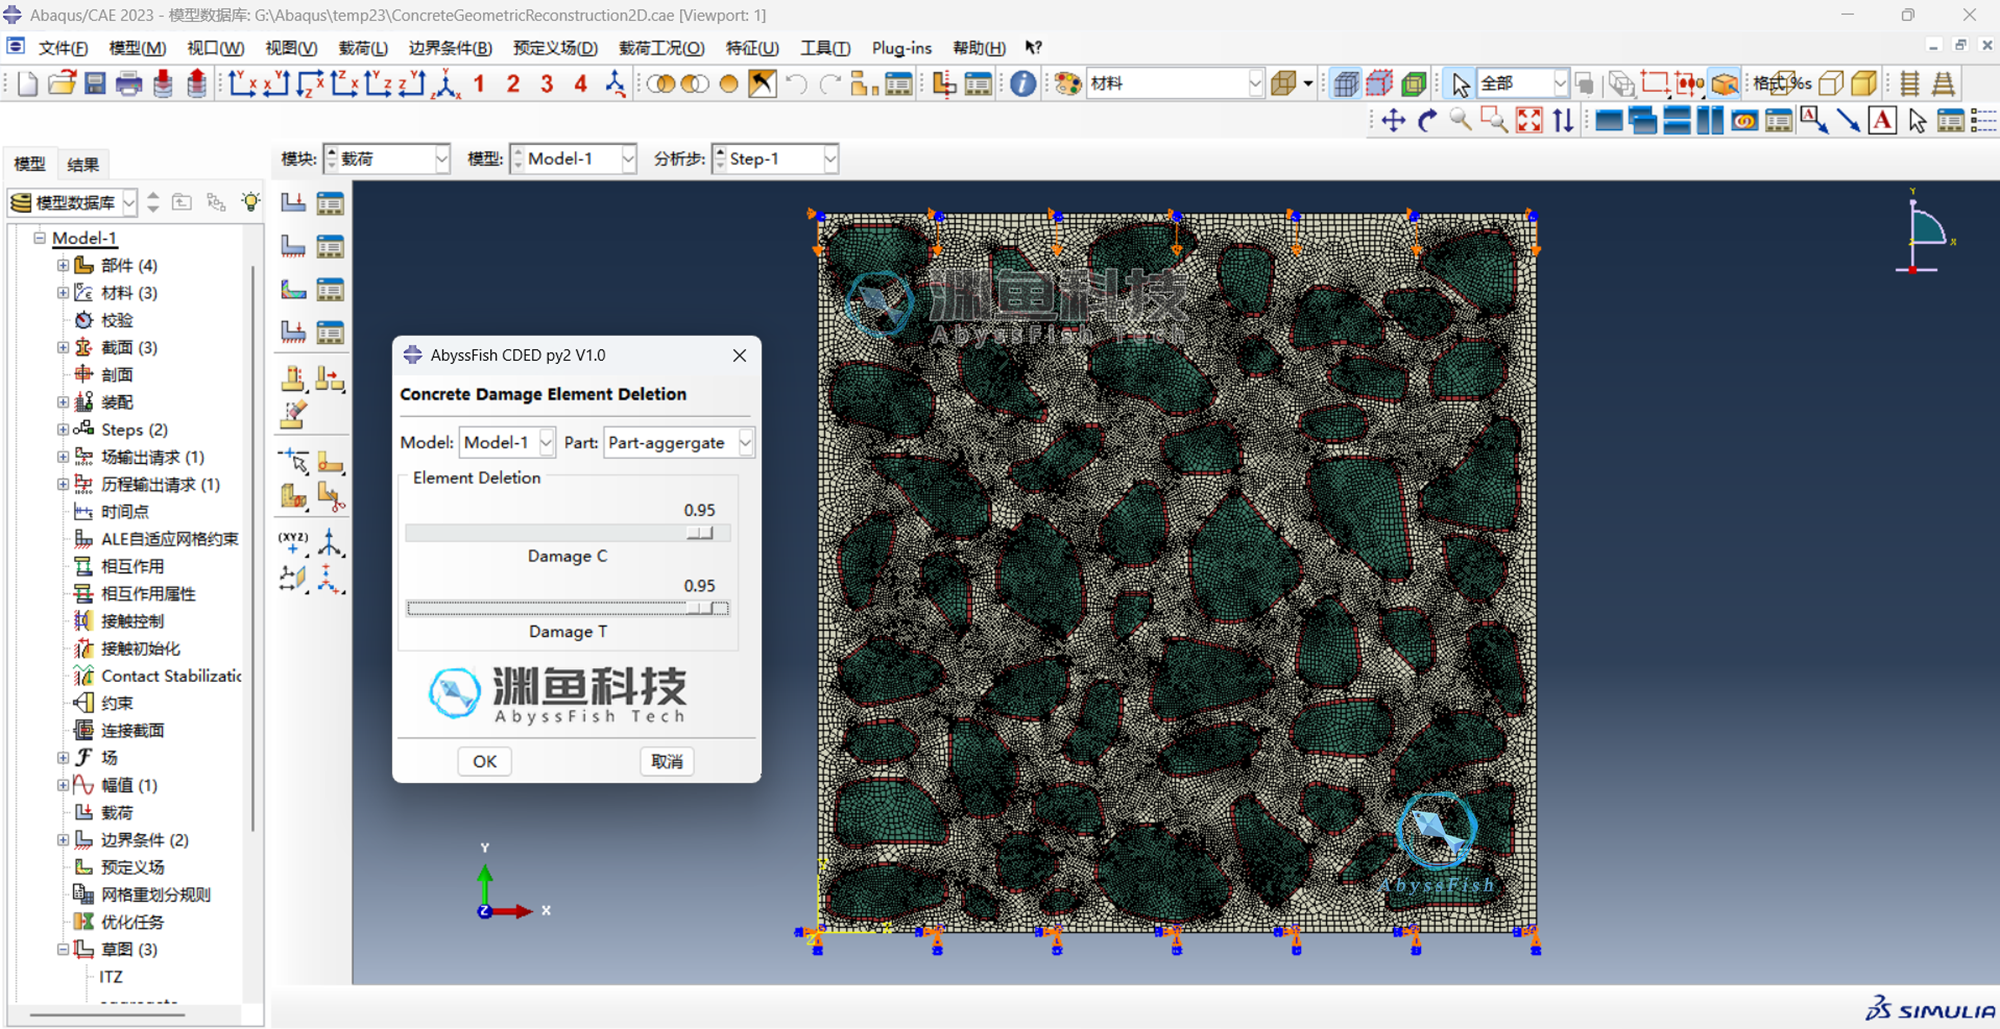Click the Auto-Fit View icon

1529,121
